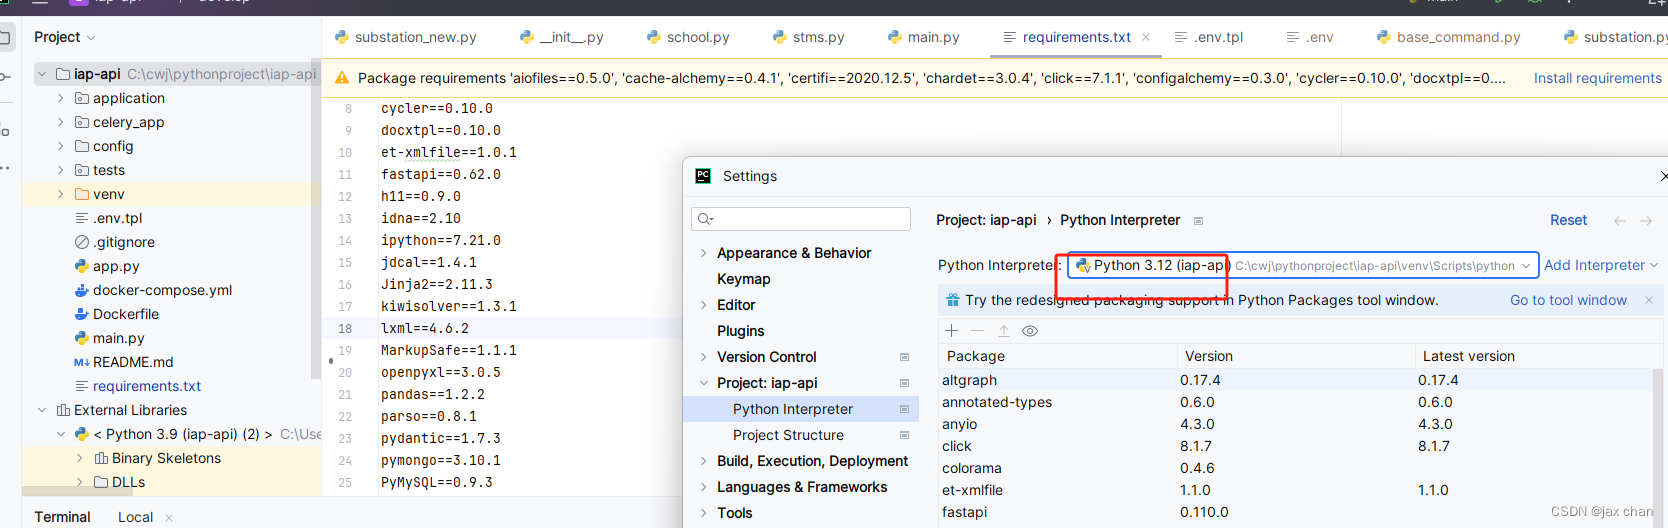The width and height of the screenshot is (1668, 528).
Task: Switch to main.py editor tab
Action: (923, 37)
